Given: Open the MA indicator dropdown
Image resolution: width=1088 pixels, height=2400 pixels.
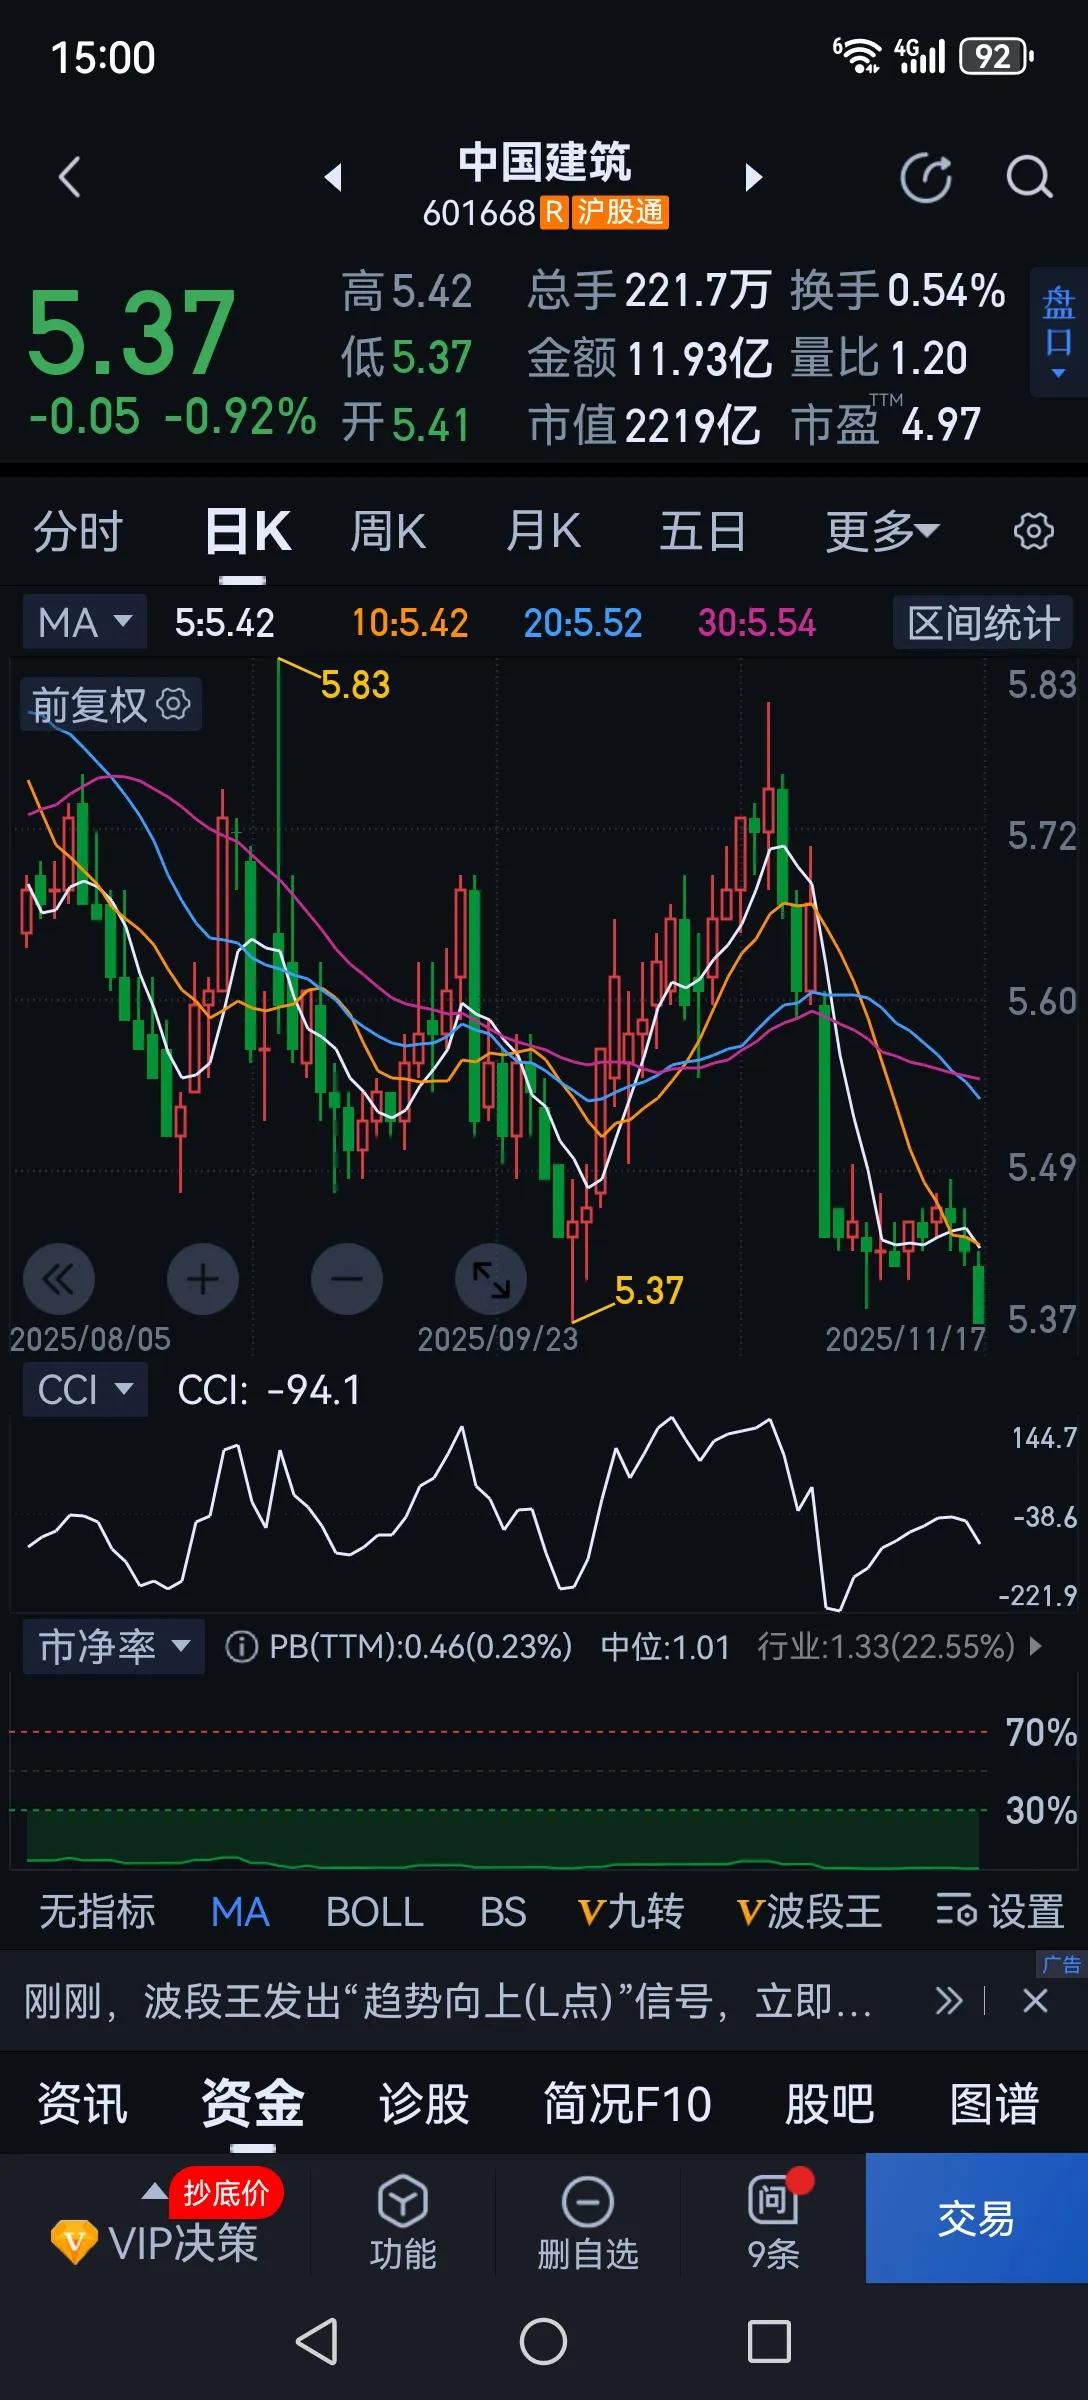Looking at the screenshot, I should [x=85, y=622].
